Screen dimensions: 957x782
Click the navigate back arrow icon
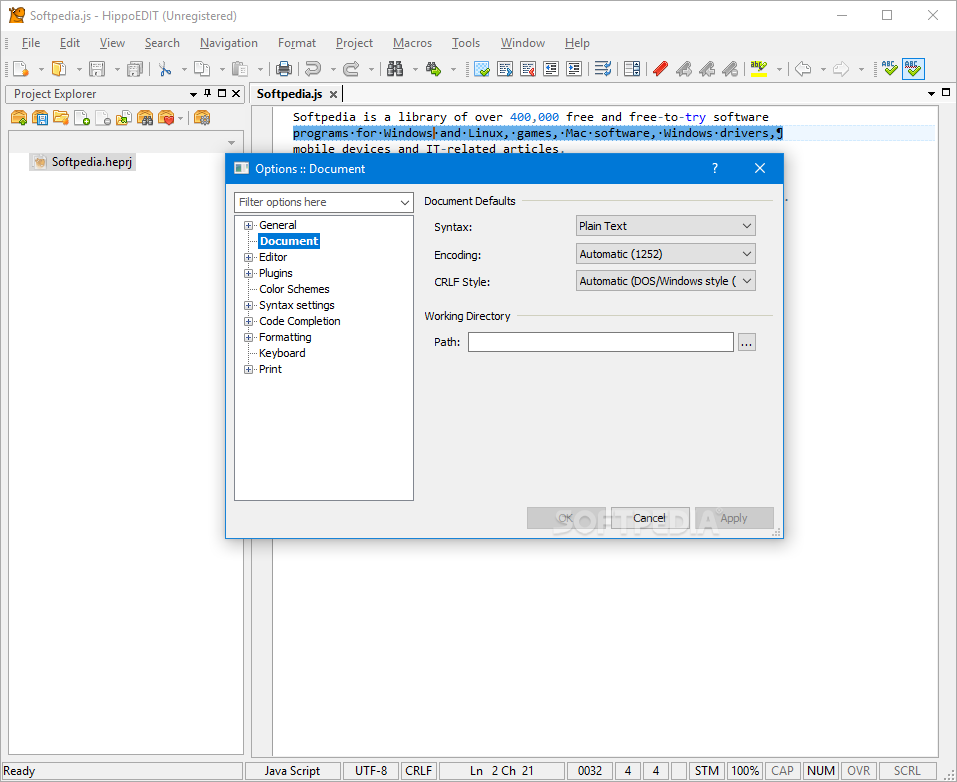pos(803,69)
